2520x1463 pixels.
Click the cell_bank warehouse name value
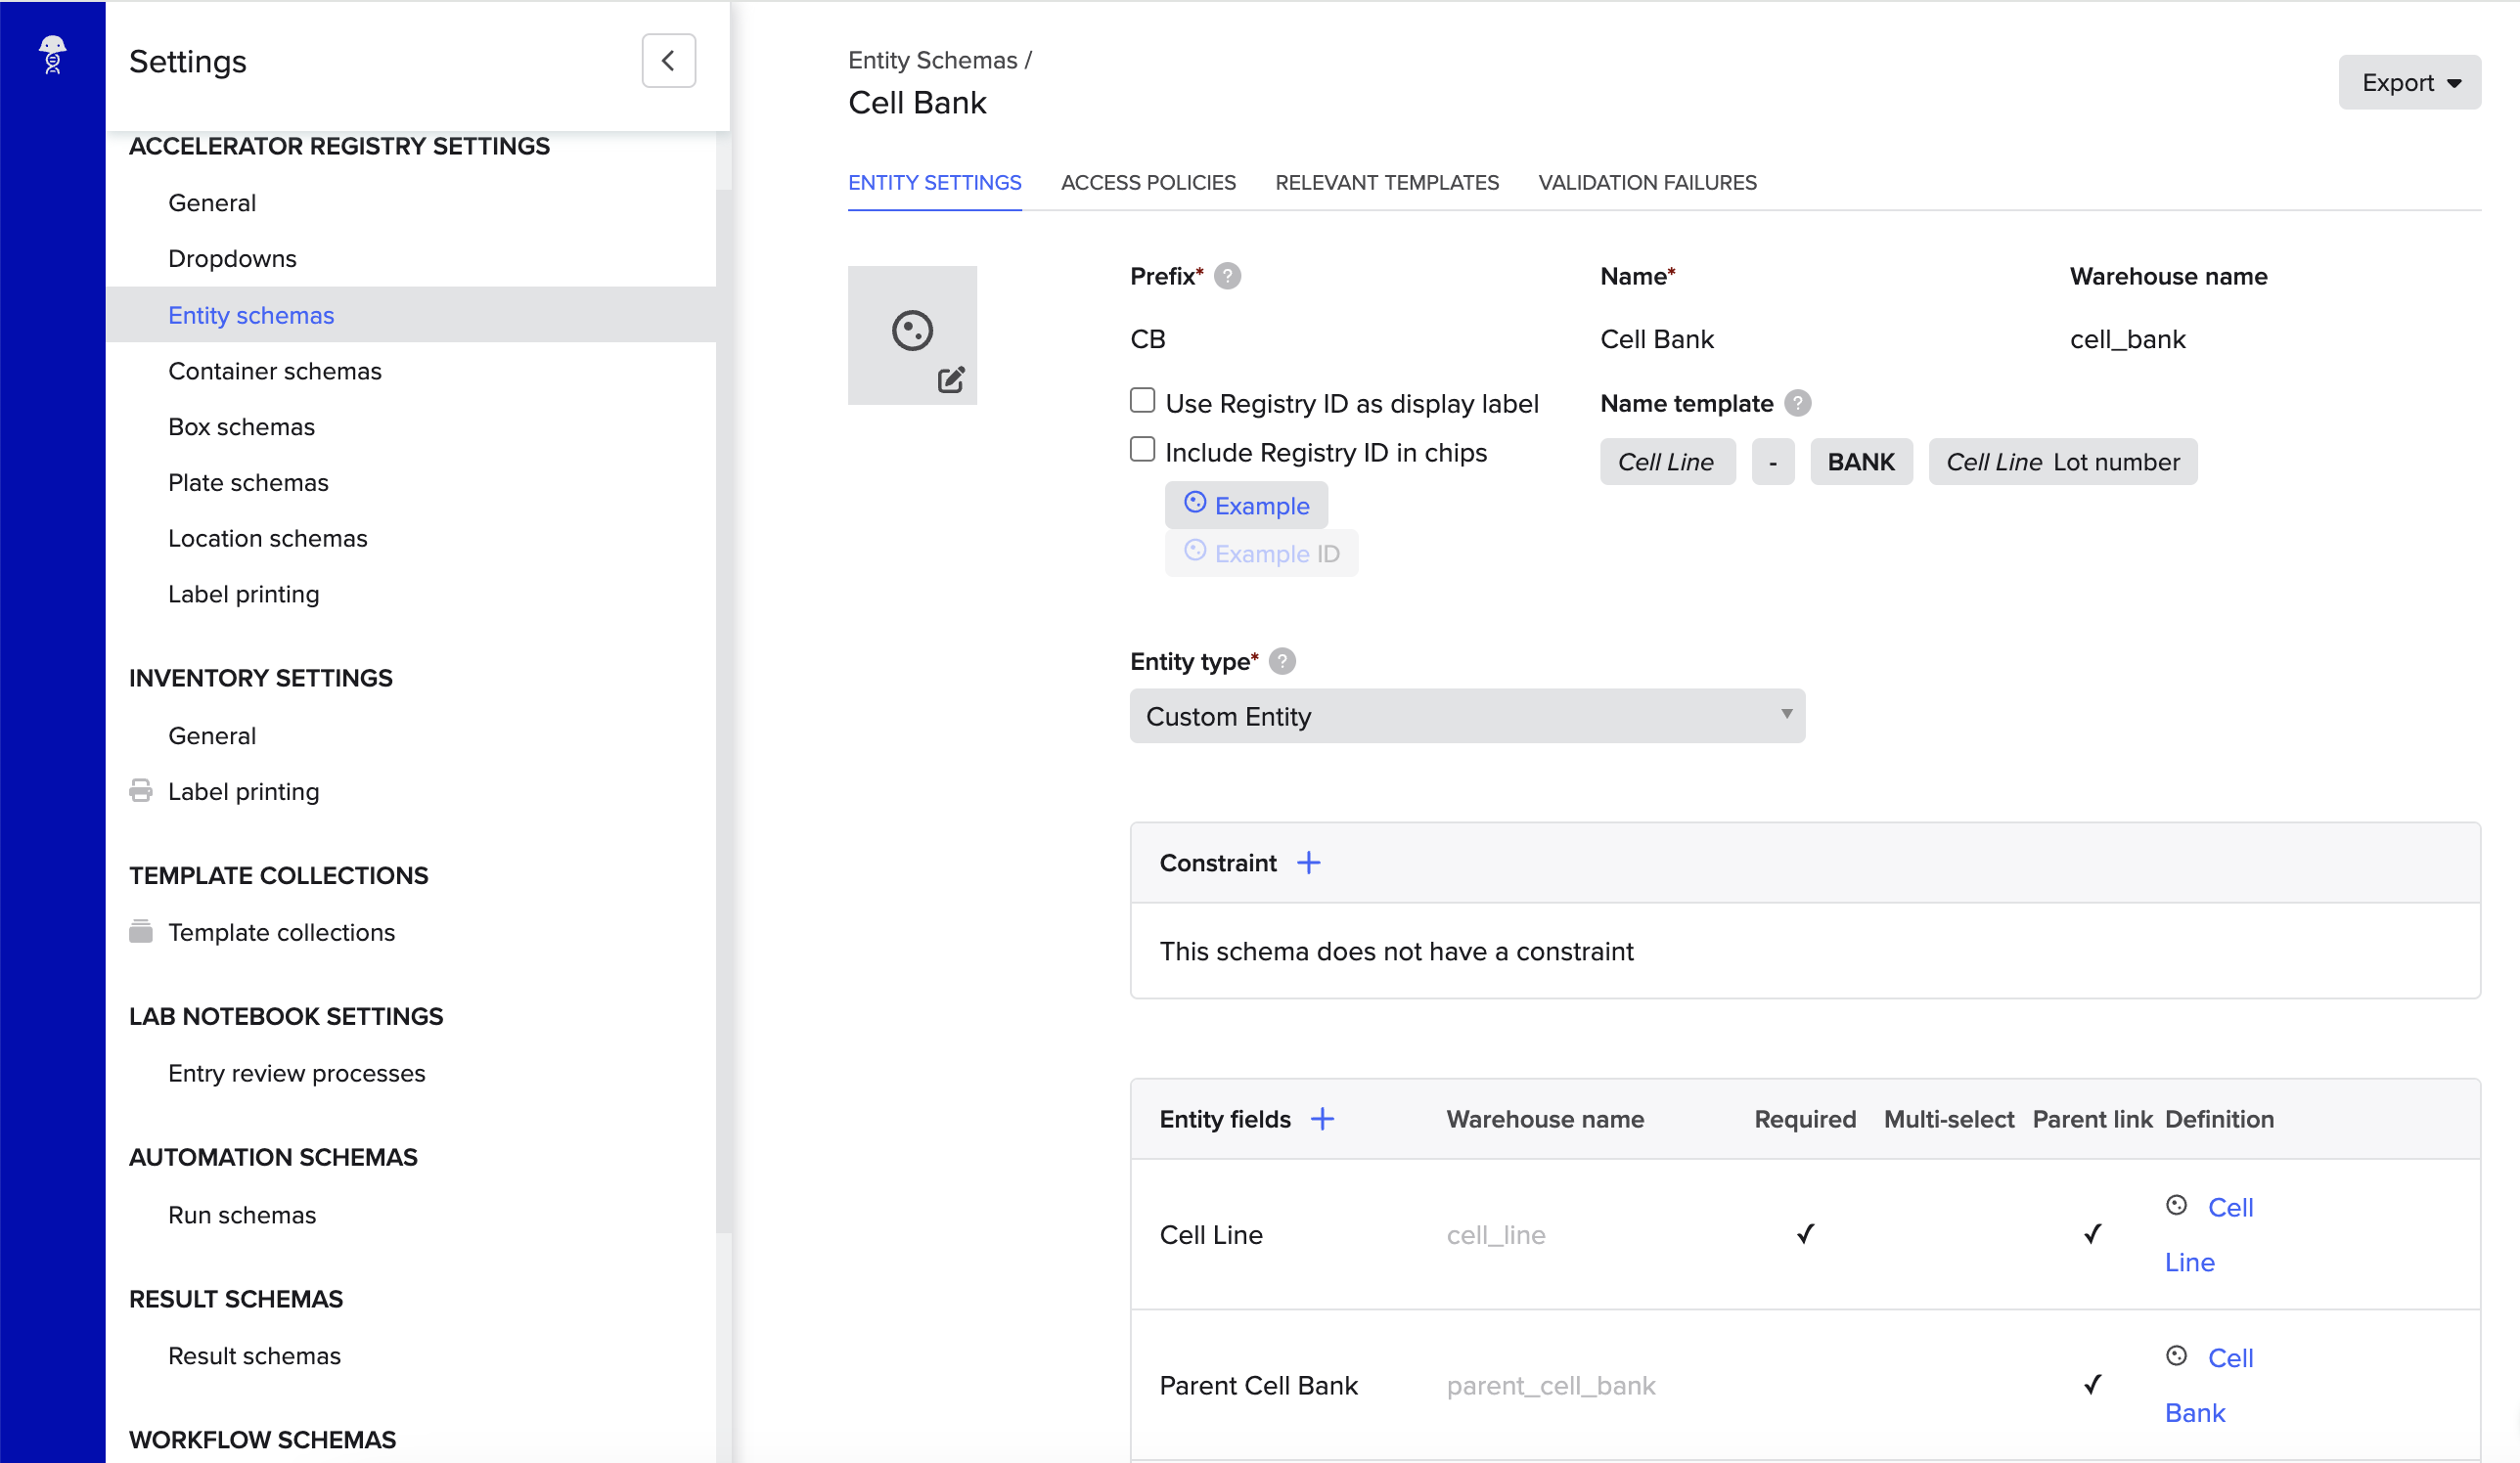pyautogui.click(x=2127, y=339)
